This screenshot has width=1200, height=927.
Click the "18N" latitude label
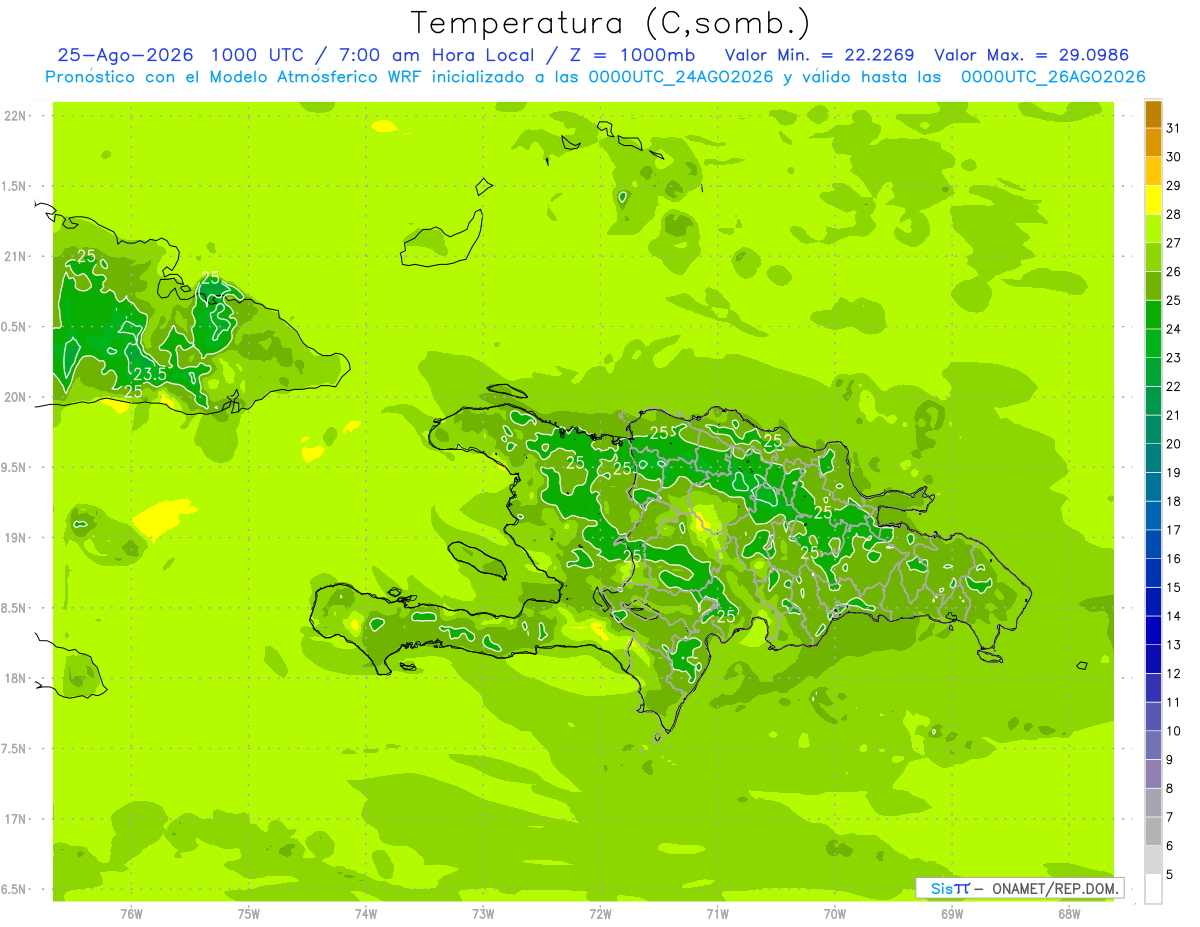14,678
